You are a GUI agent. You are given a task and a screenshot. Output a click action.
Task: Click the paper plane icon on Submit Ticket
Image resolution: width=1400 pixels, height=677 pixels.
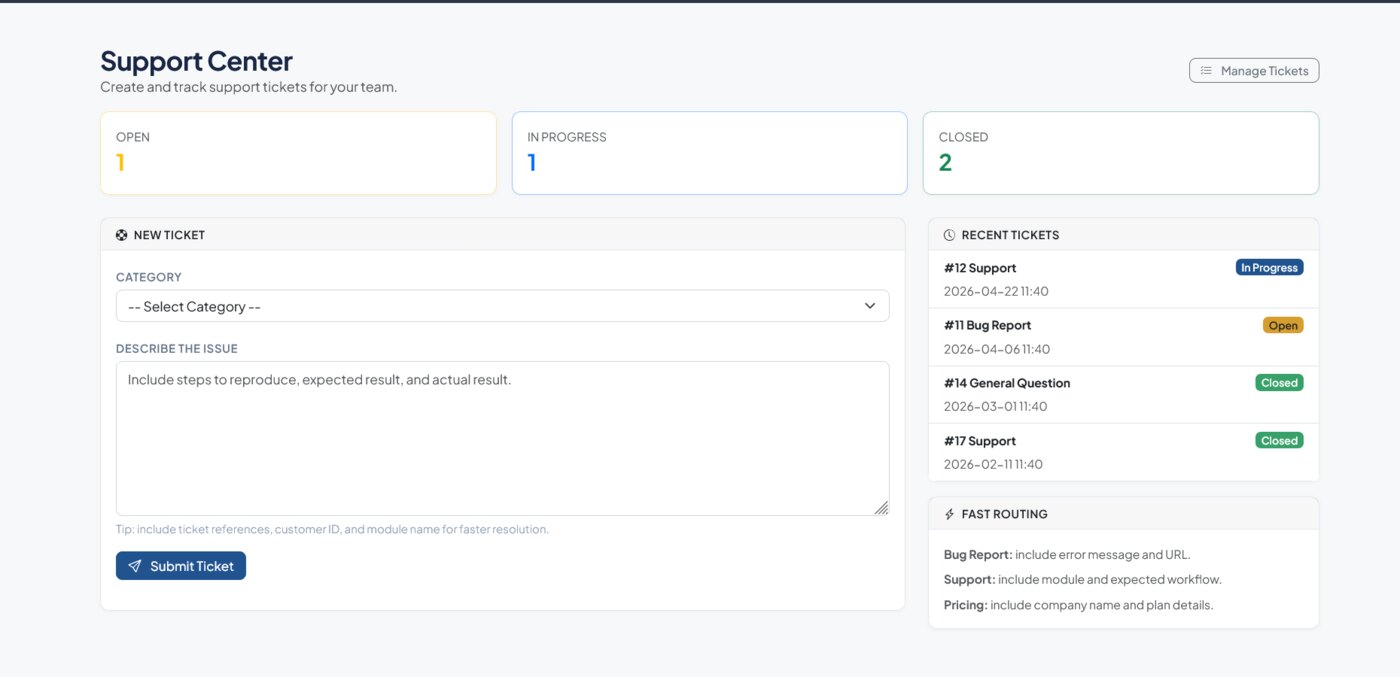point(135,565)
